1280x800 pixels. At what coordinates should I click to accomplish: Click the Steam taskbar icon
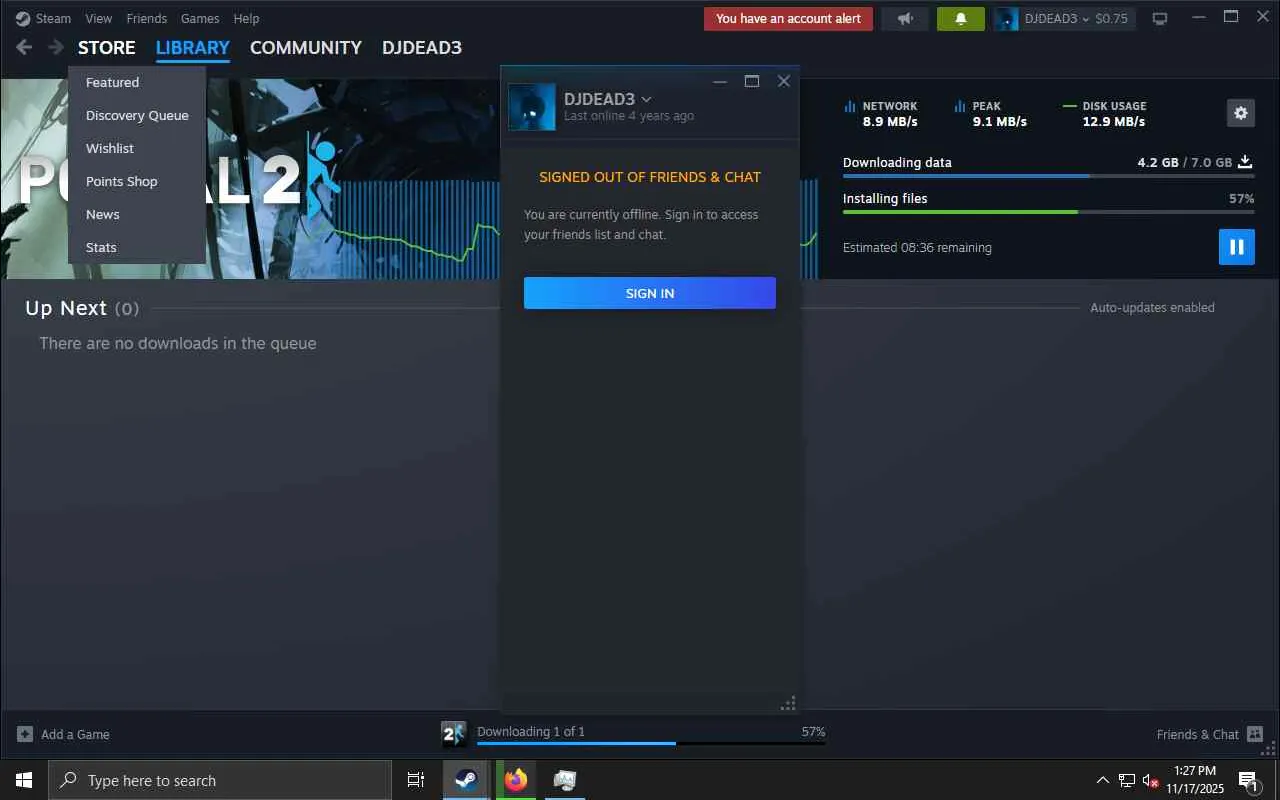tap(466, 780)
